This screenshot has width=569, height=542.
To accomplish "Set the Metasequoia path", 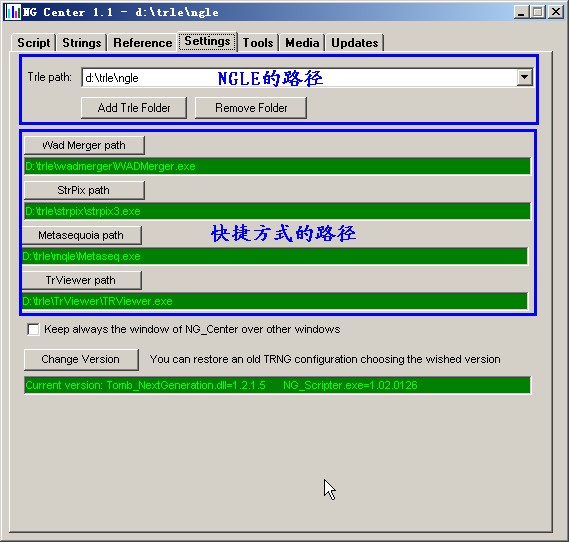I will click(x=82, y=235).
